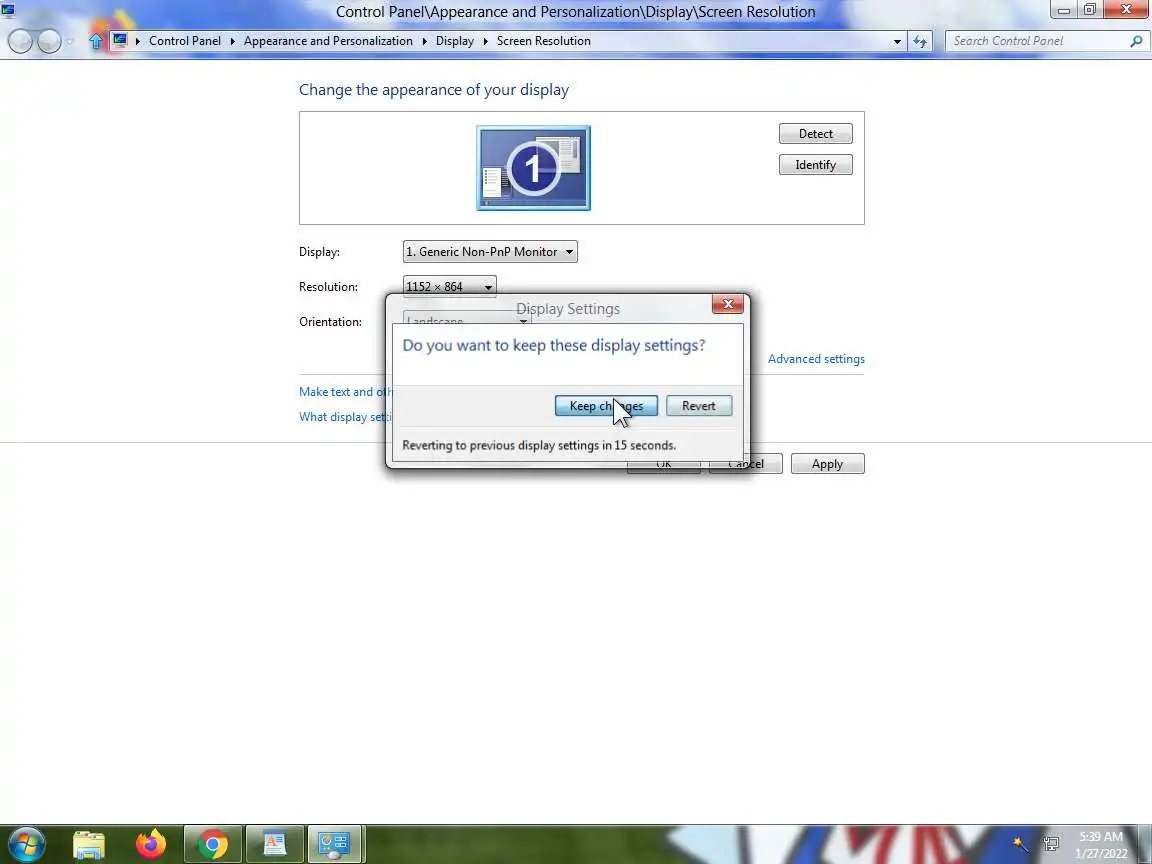Image resolution: width=1152 pixels, height=864 pixels.
Task: Open the Windows Start menu
Action: click(x=26, y=844)
